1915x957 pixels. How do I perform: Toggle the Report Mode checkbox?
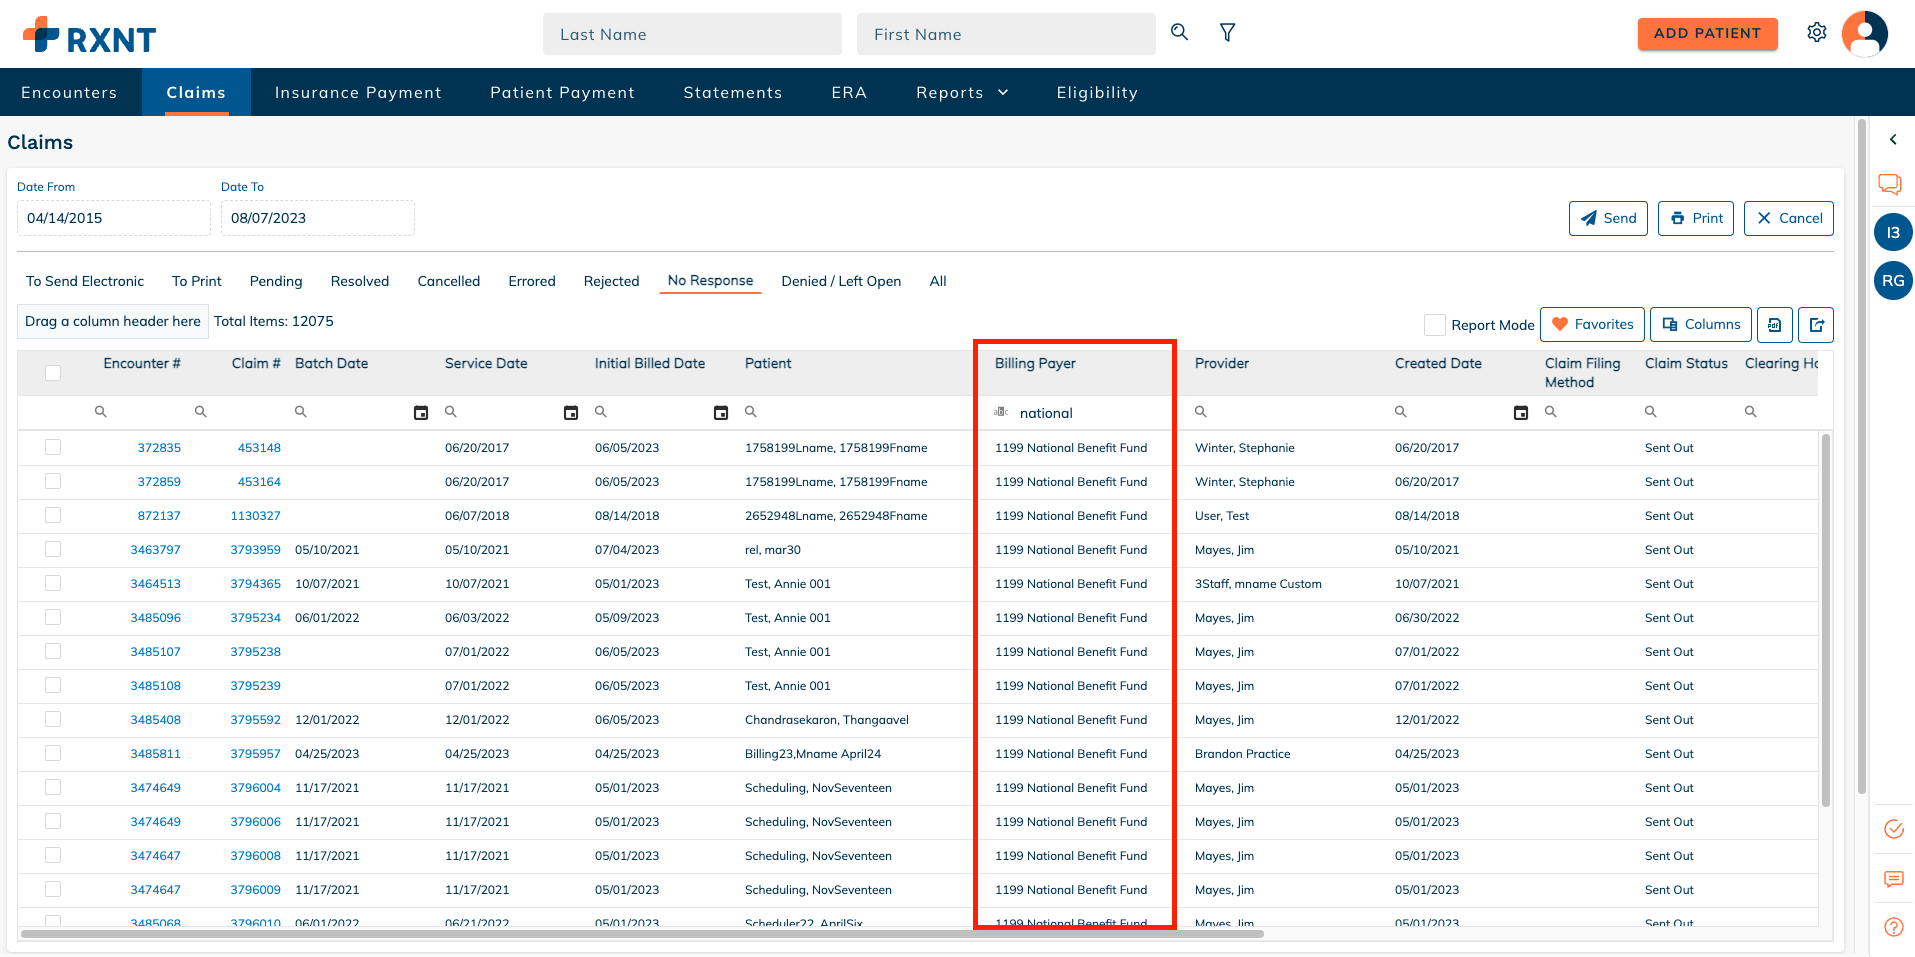click(x=1435, y=325)
